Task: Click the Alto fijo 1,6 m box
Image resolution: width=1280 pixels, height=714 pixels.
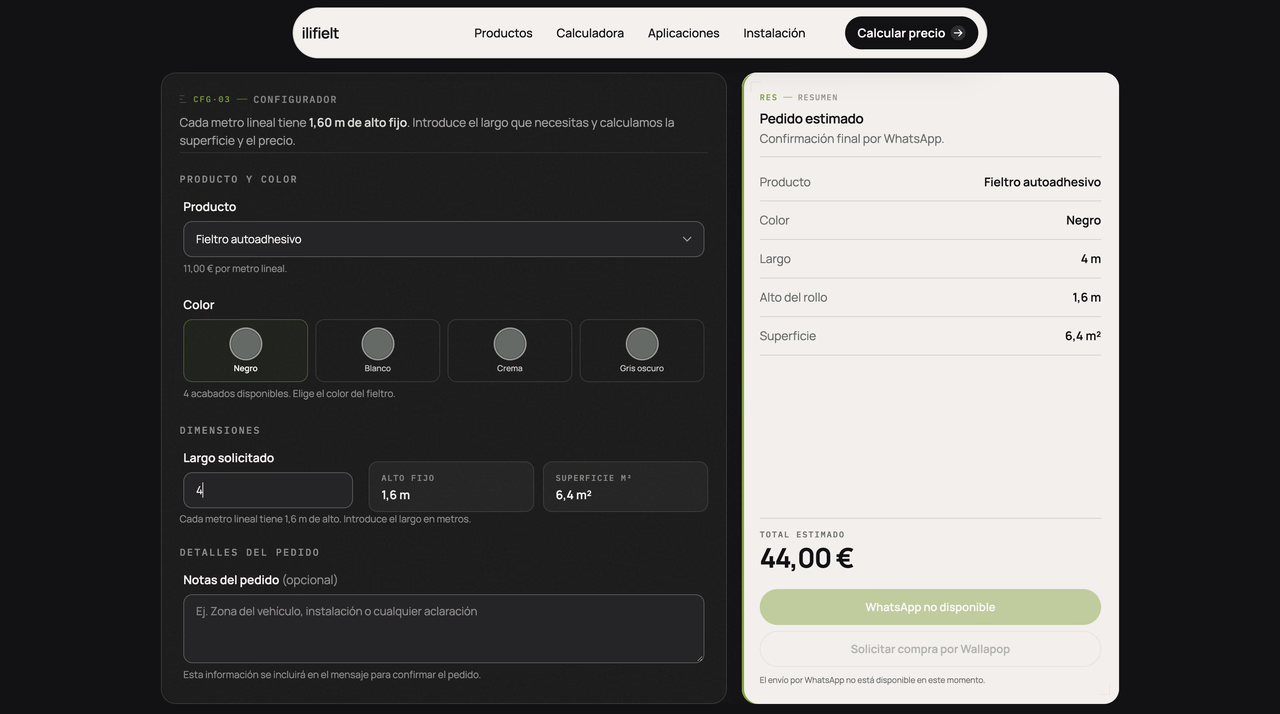Action: click(x=451, y=486)
